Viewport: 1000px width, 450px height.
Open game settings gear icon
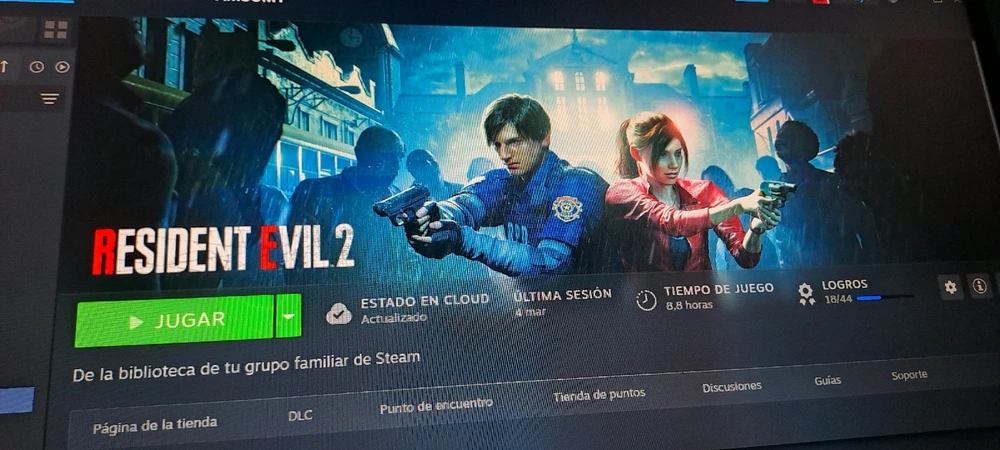pos(950,287)
